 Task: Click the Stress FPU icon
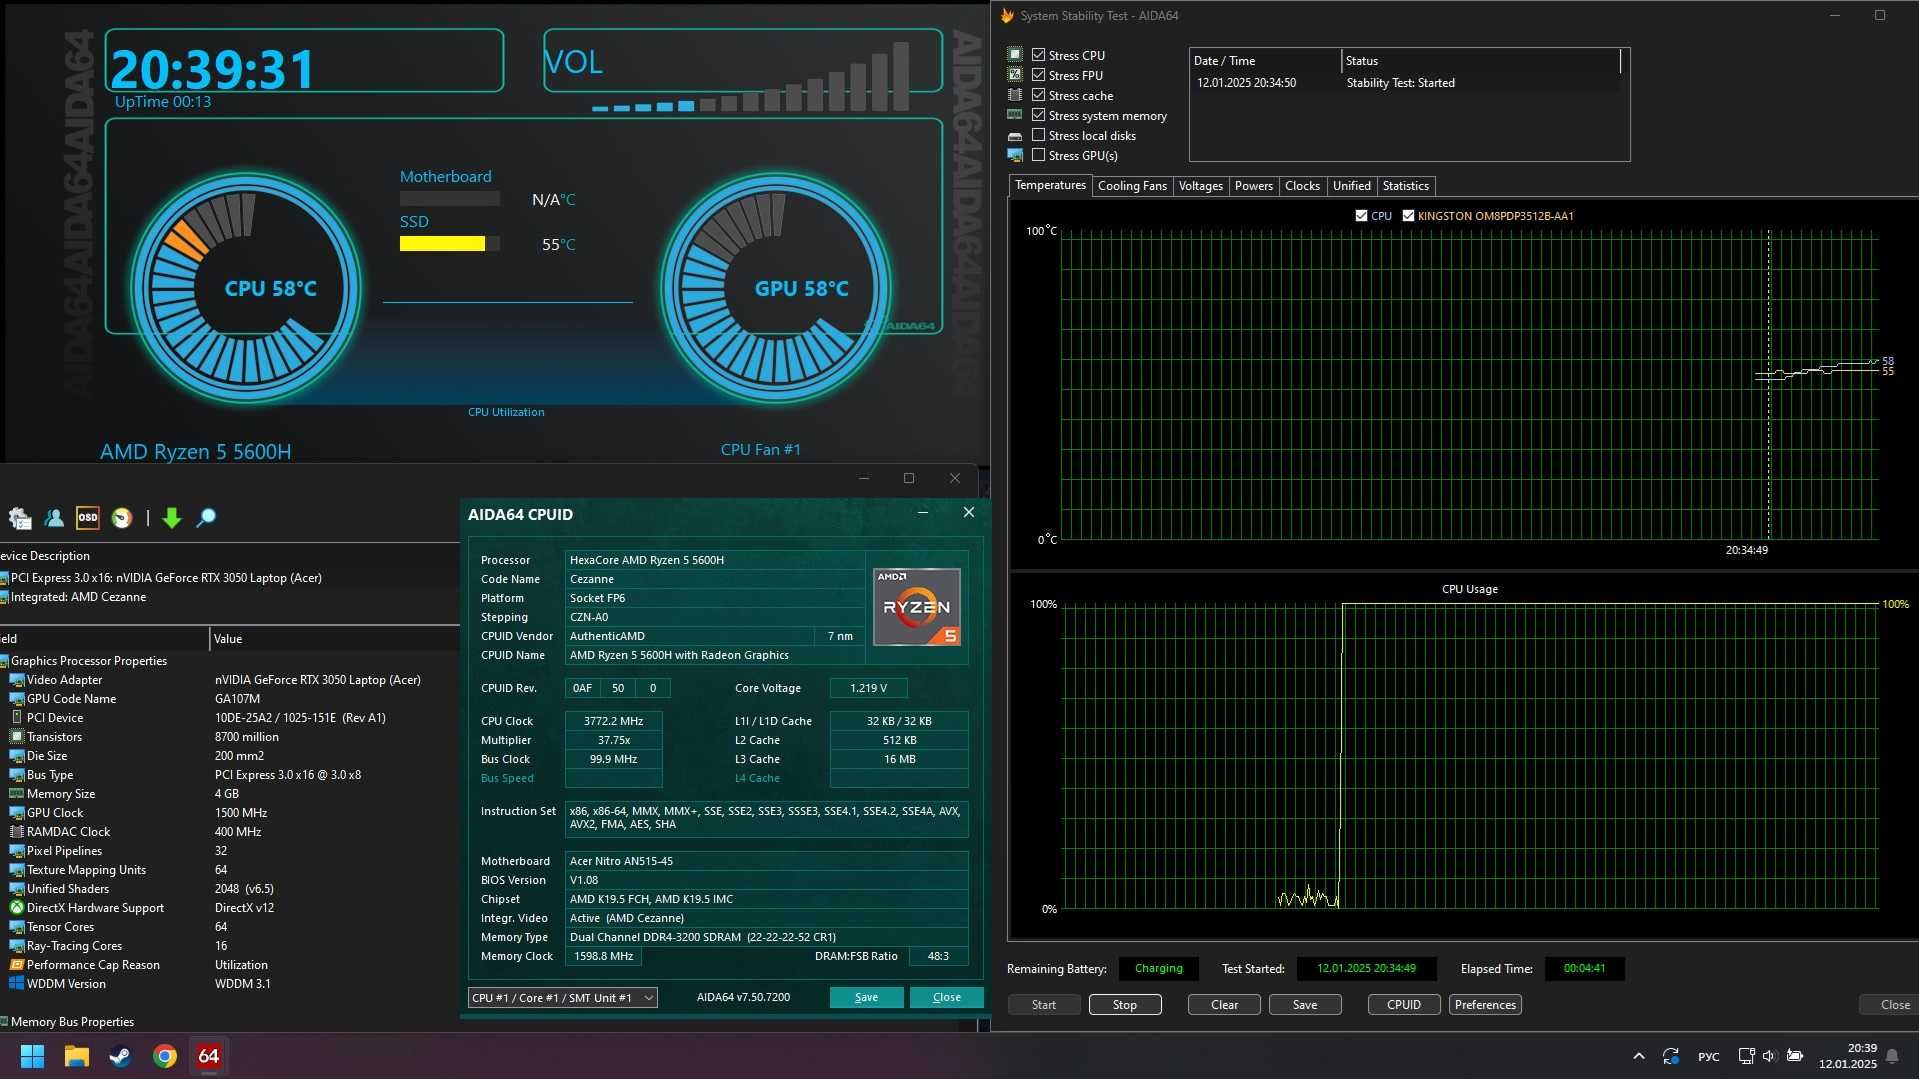[1015, 75]
